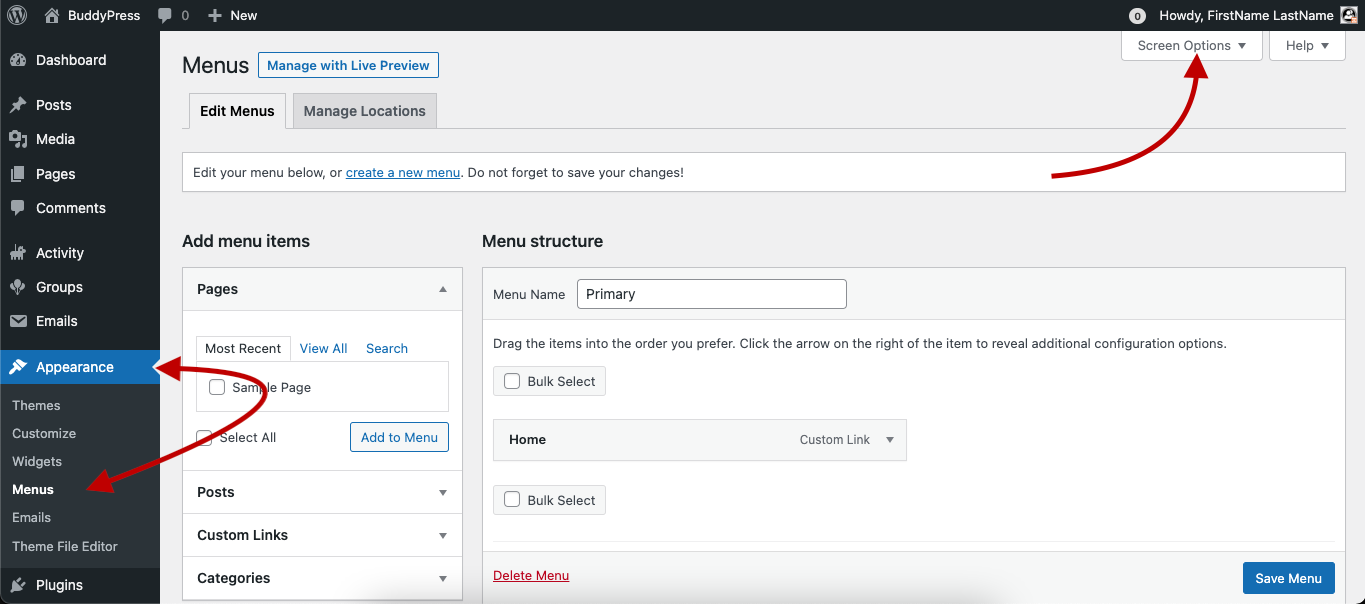The width and height of the screenshot is (1365, 604).
Task: Open the Screen Options dropdown
Action: 1192,45
